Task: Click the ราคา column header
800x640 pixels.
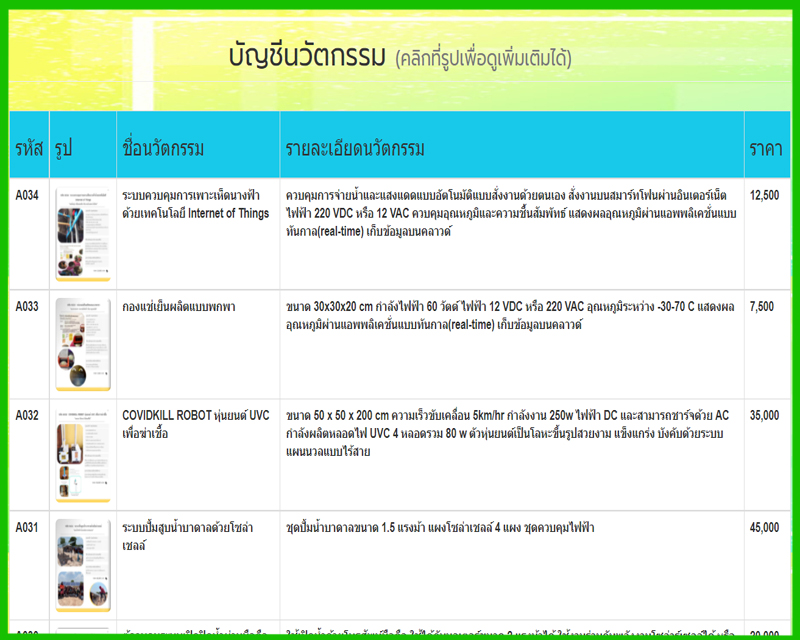Action: coord(765,148)
